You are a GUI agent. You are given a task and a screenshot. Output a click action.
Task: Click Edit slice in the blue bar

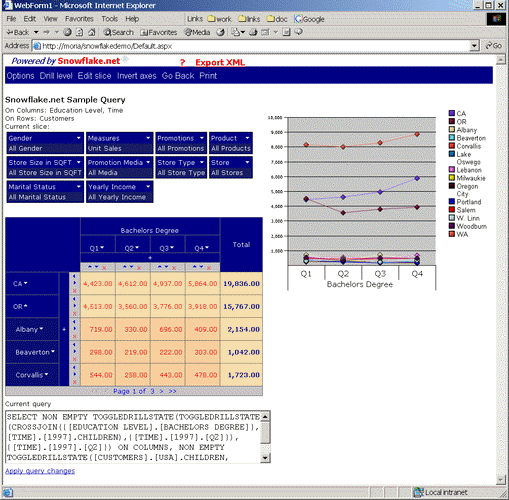(x=94, y=76)
